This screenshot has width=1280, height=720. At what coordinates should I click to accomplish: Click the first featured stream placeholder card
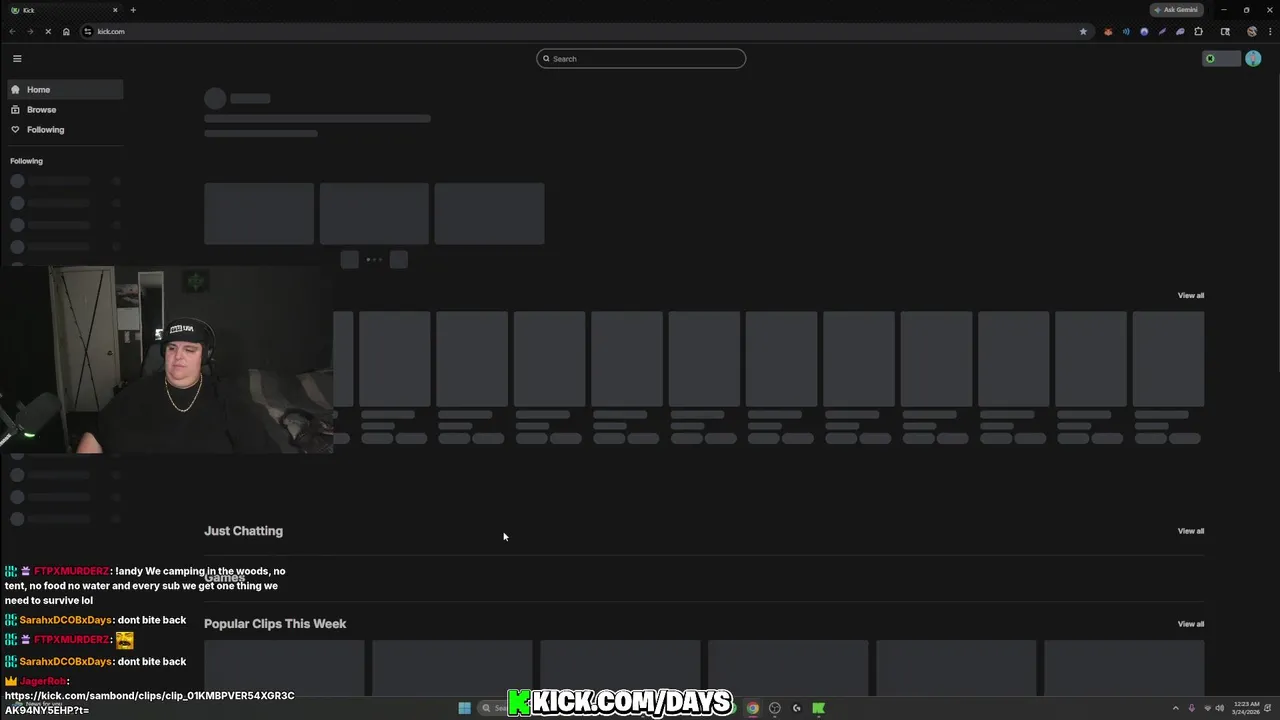pyautogui.click(x=259, y=214)
